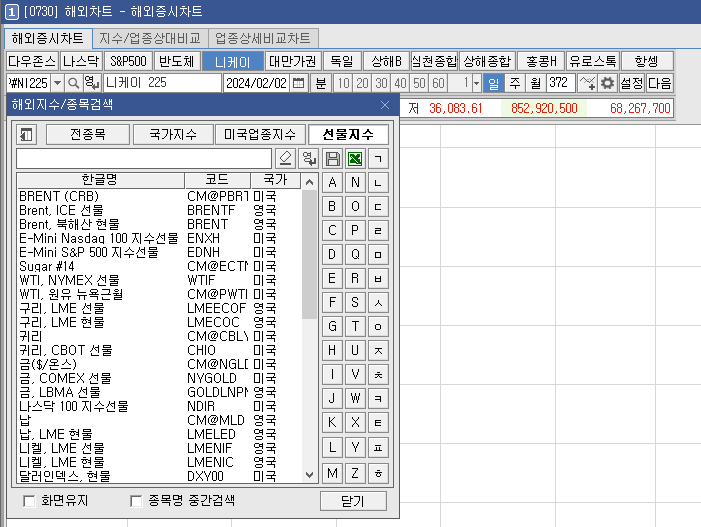Select the 10 minute interval button
The image size is (701, 527).
pyautogui.click(x=343, y=83)
